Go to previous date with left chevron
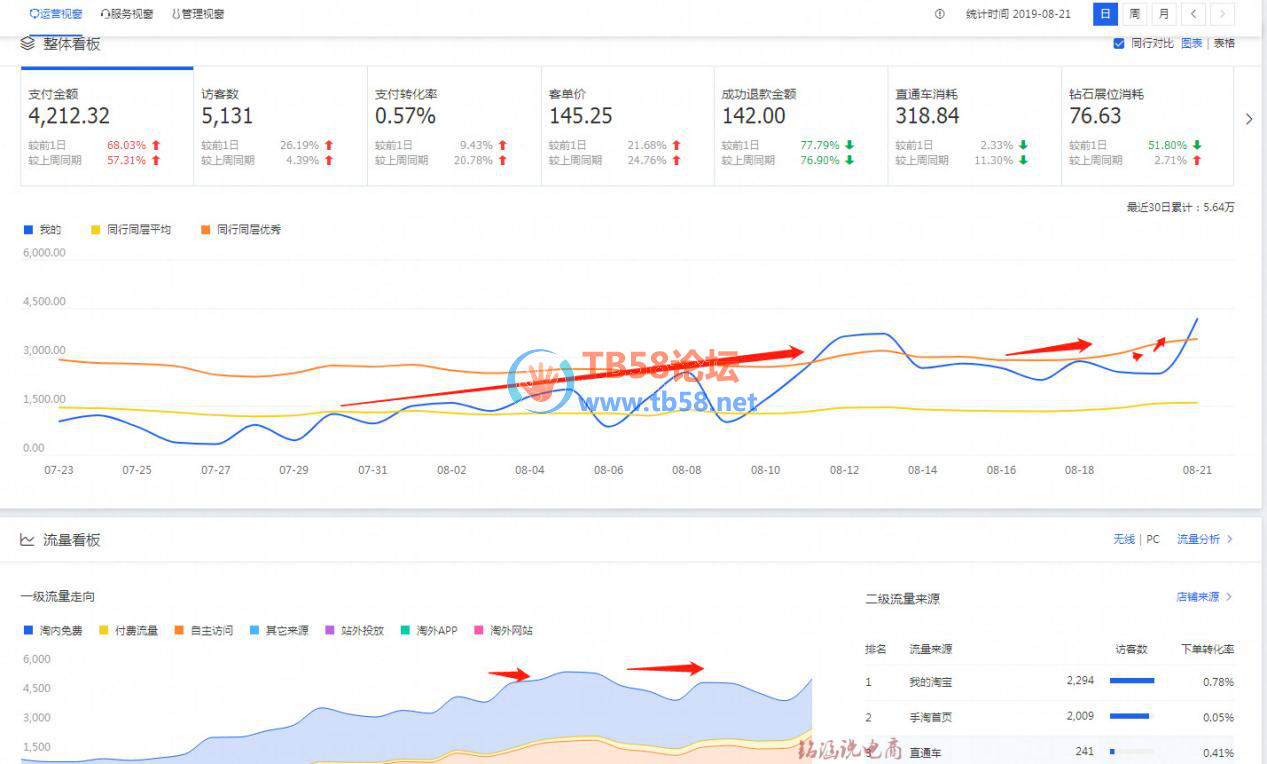This screenshot has height=764, width=1267. pos(1193,14)
